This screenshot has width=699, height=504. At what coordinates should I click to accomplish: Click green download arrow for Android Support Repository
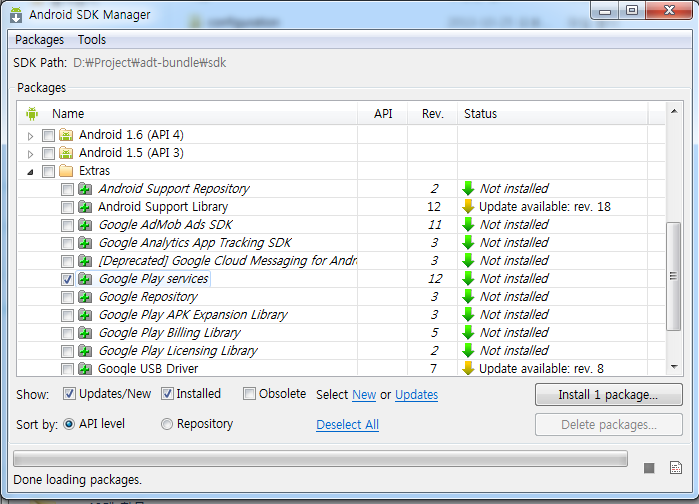[468, 188]
